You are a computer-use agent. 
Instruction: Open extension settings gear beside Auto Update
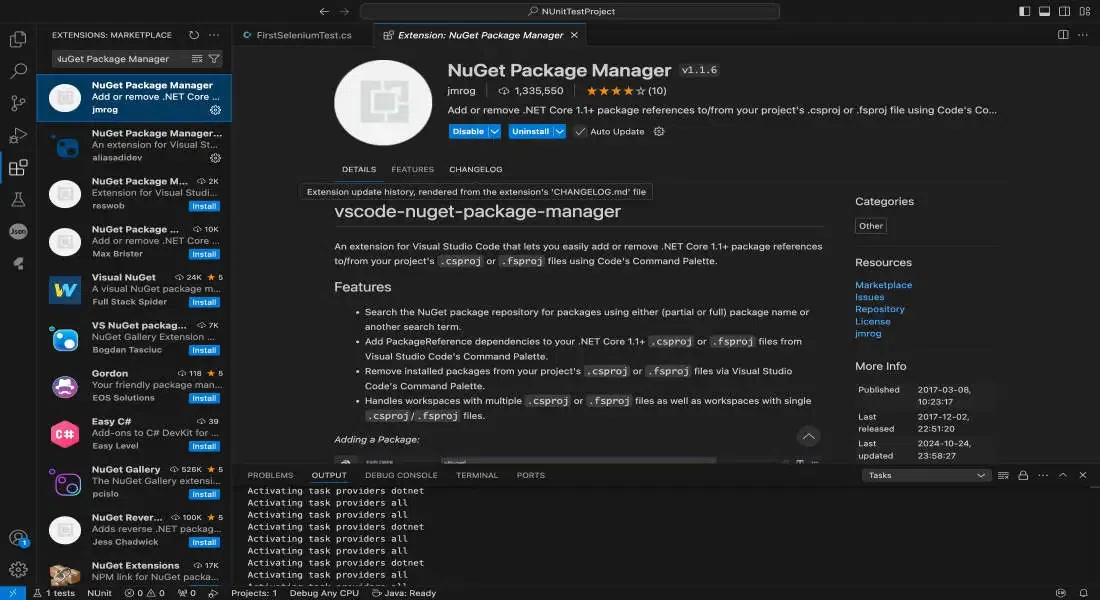pos(659,131)
